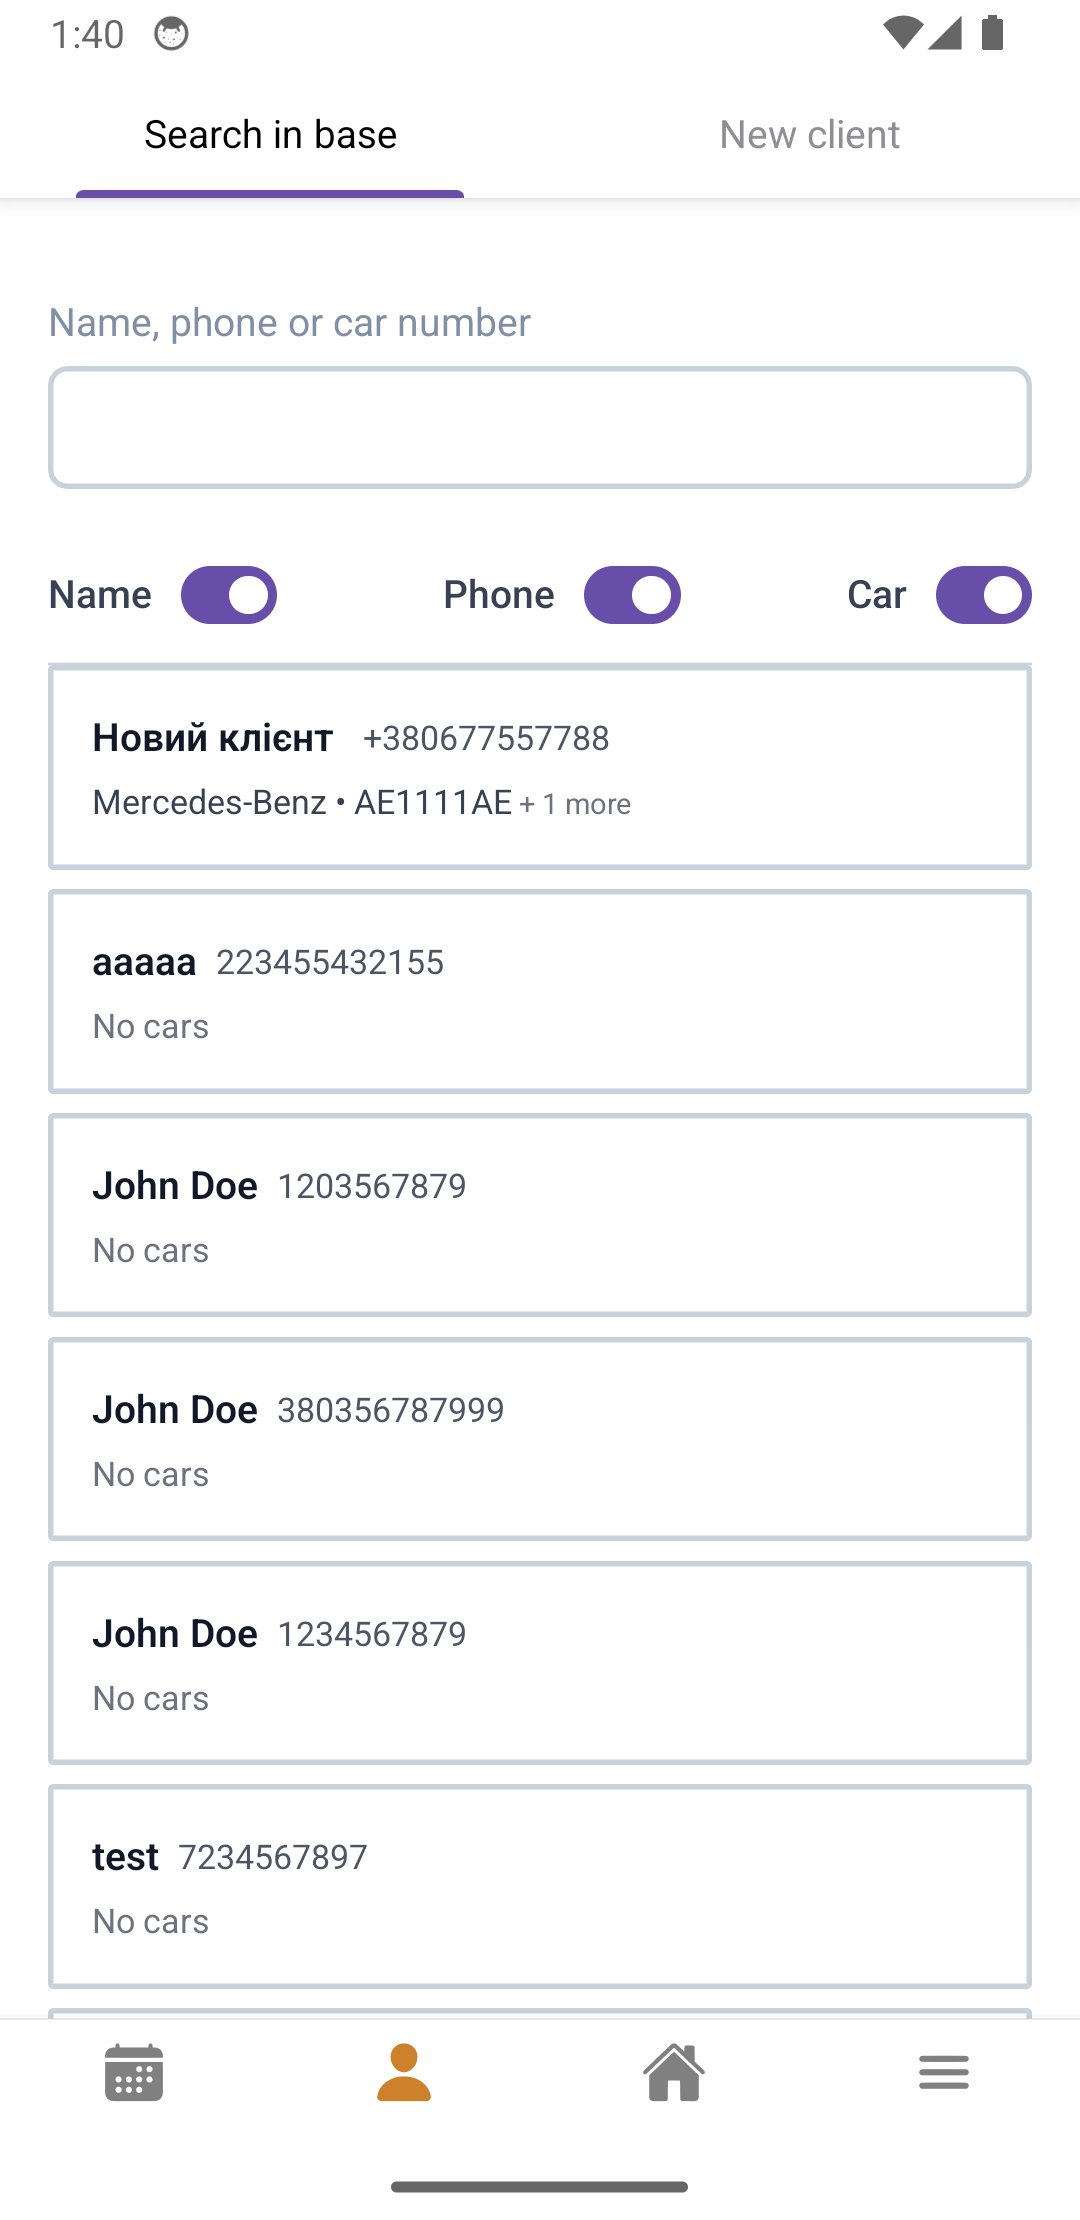Go to the home icon in bottom bar
Image resolution: width=1080 pixels, height=2220 pixels.
(x=674, y=2072)
